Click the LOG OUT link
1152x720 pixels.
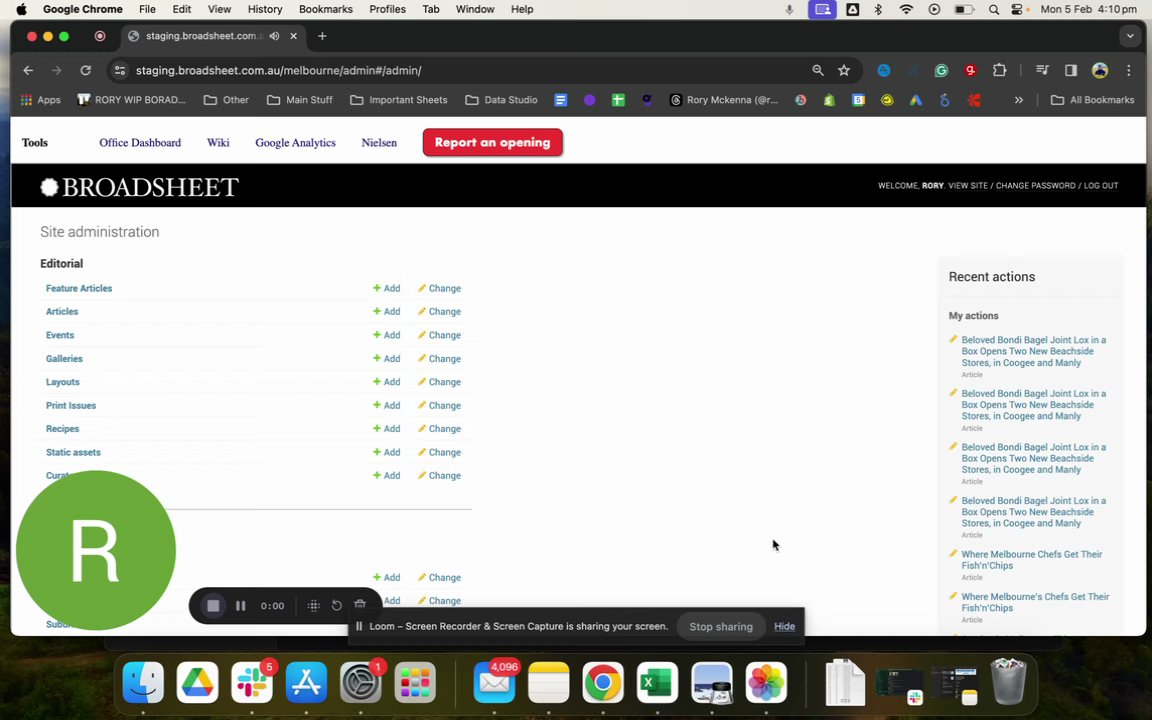point(1101,186)
